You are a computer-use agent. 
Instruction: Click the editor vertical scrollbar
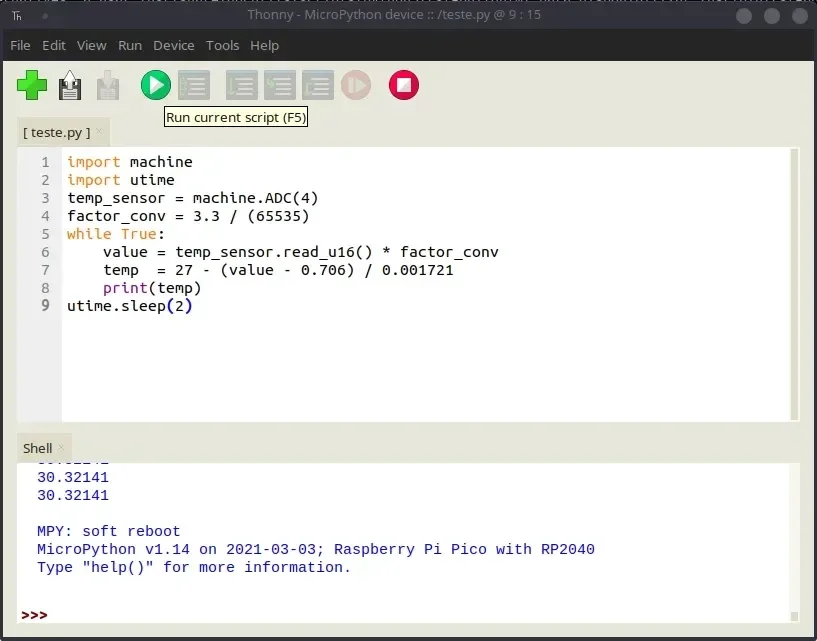point(794,284)
